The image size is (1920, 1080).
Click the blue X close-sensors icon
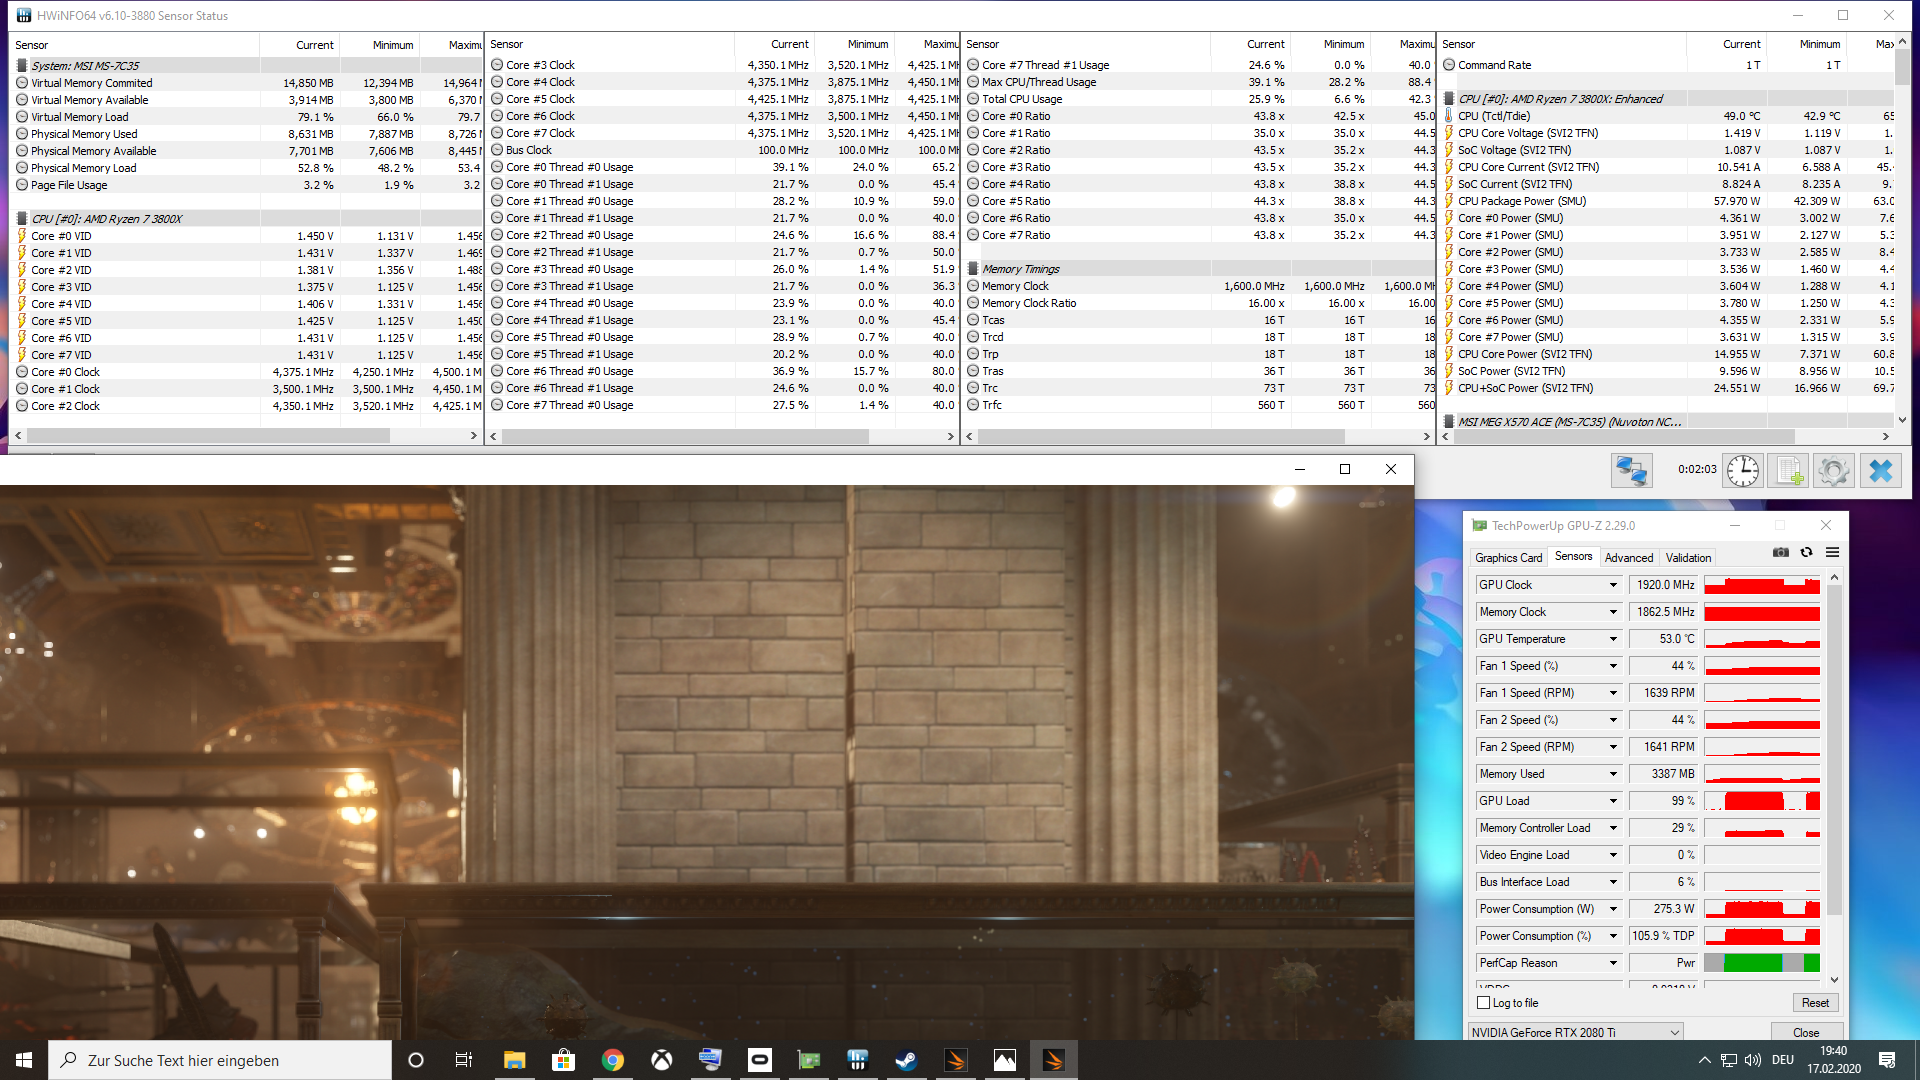tap(1881, 470)
